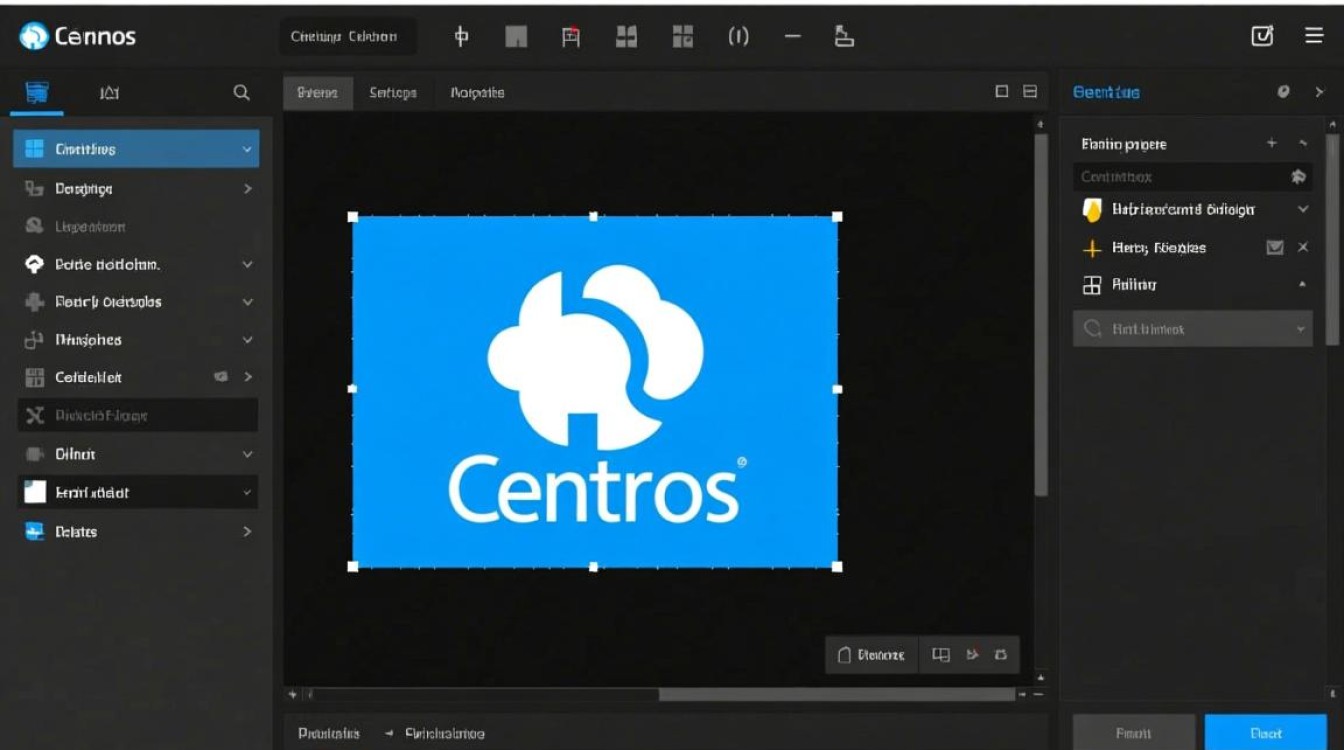
Task: Click the tag icon in the right panel header
Action: pos(1284,92)
